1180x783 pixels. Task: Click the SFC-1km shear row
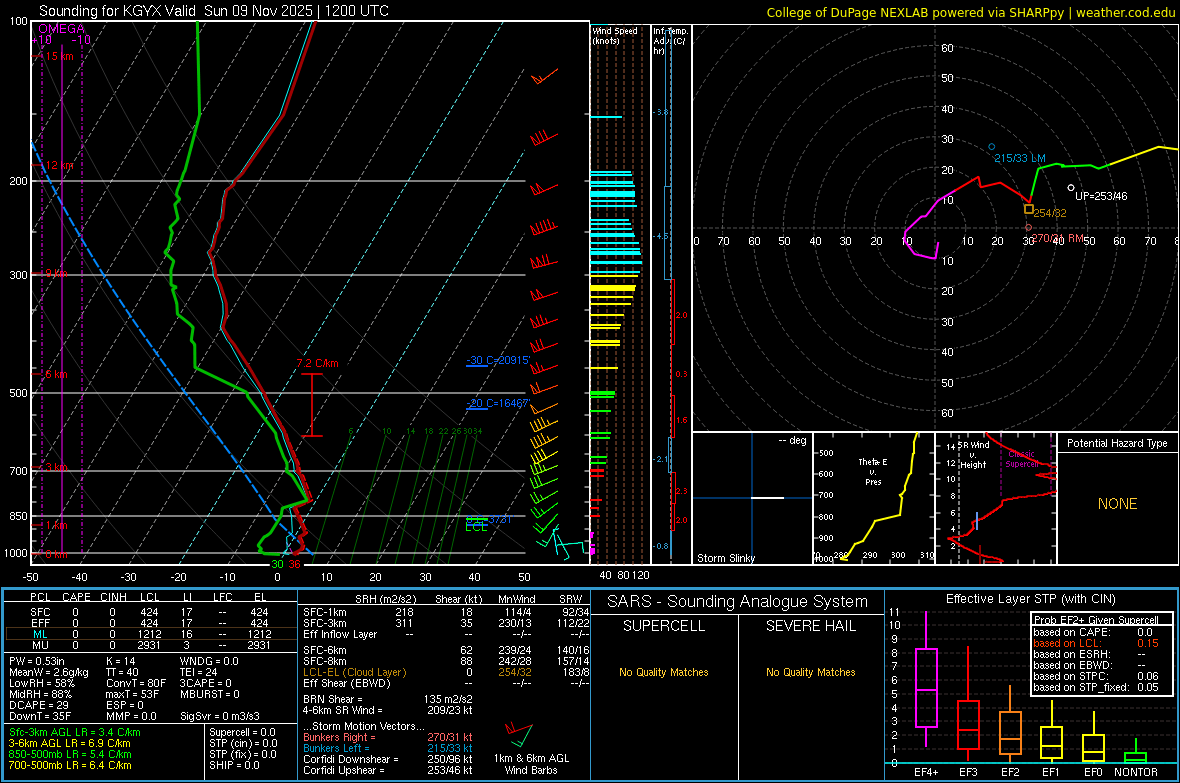tap(446, 612)
